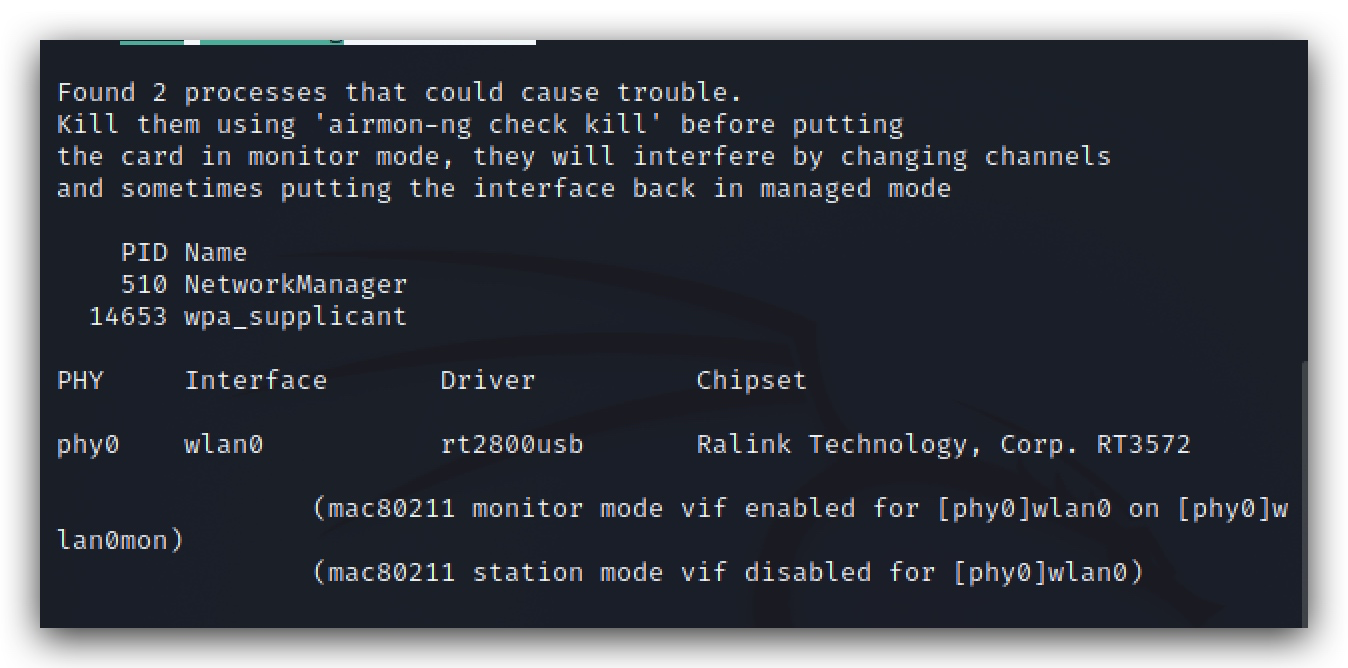Image resolution: width=1348 pixels, height=668 pixels.
Task: Click PID 510 in process list
Action: [144, 284]
